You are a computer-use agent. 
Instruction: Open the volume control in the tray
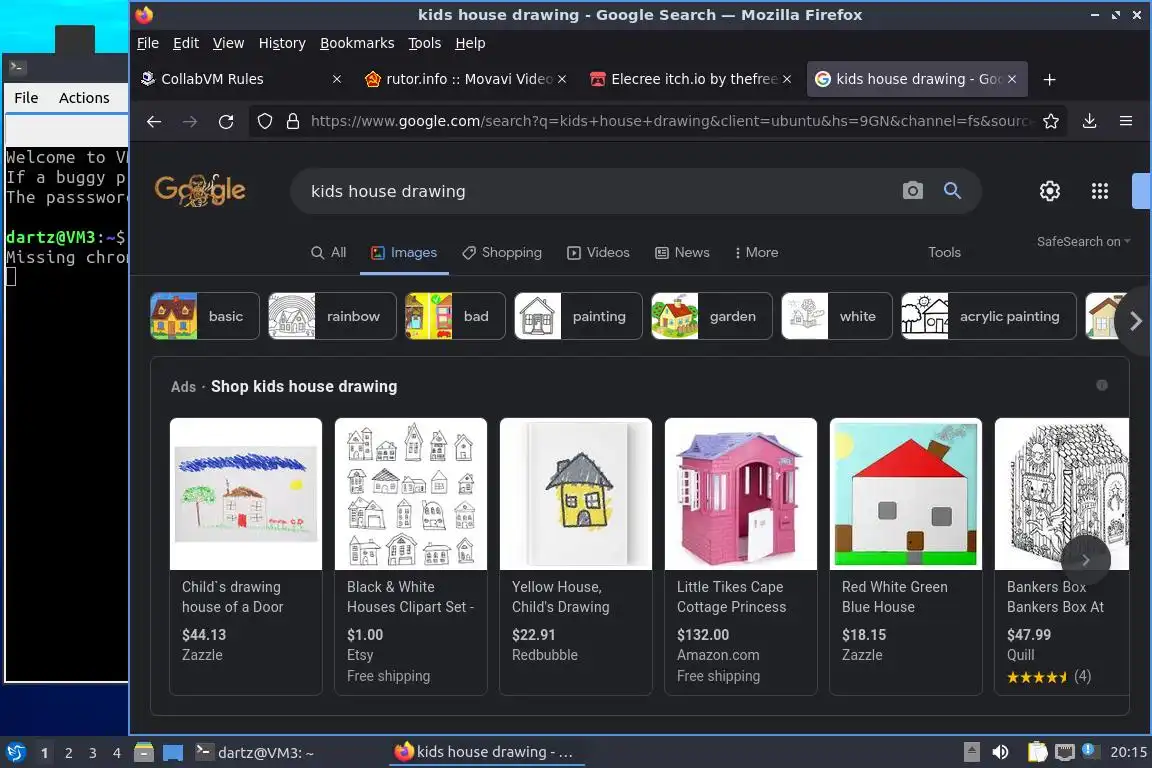pyautogui.click(x=1000, y=752)
